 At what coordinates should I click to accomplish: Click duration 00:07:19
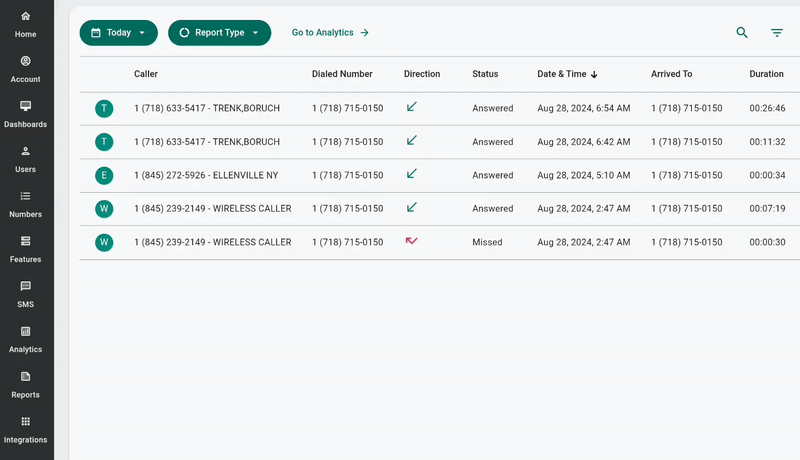(x=767, y=209)
